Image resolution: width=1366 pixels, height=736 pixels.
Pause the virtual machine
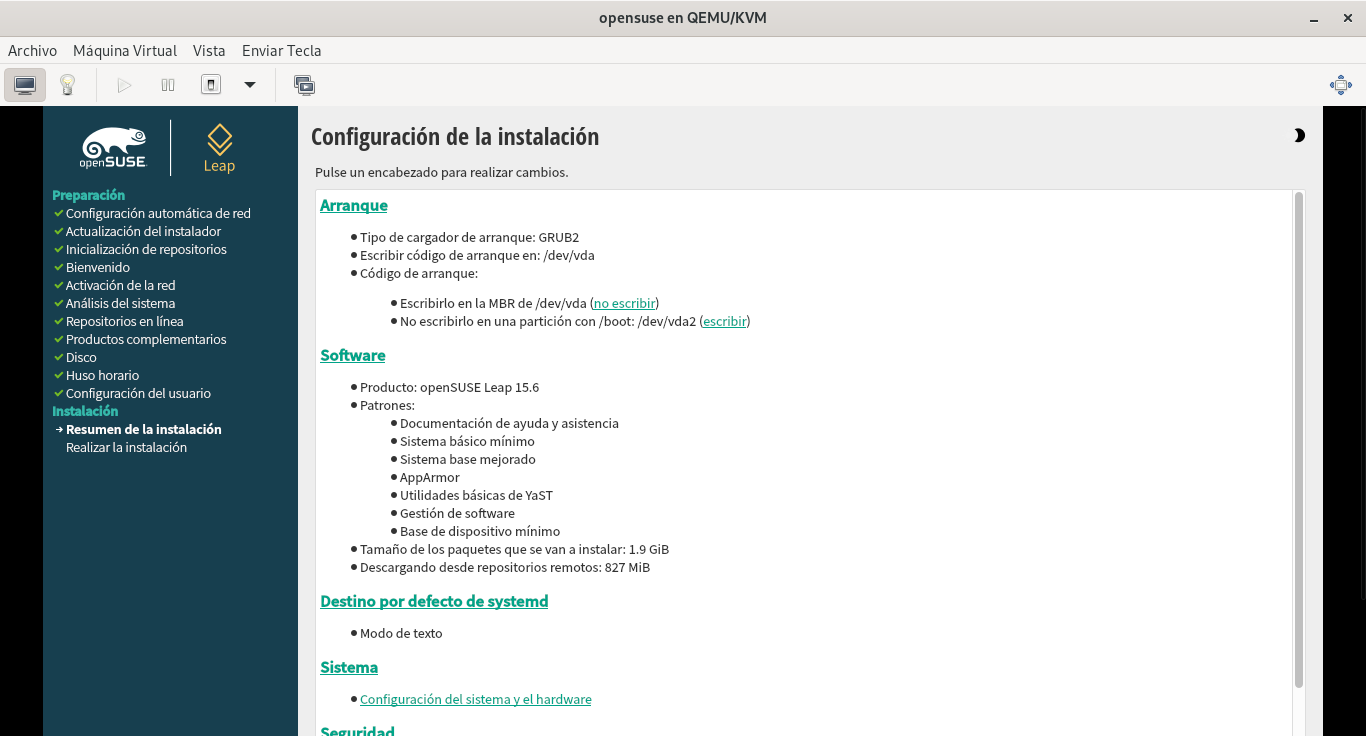tap(168, 85)
